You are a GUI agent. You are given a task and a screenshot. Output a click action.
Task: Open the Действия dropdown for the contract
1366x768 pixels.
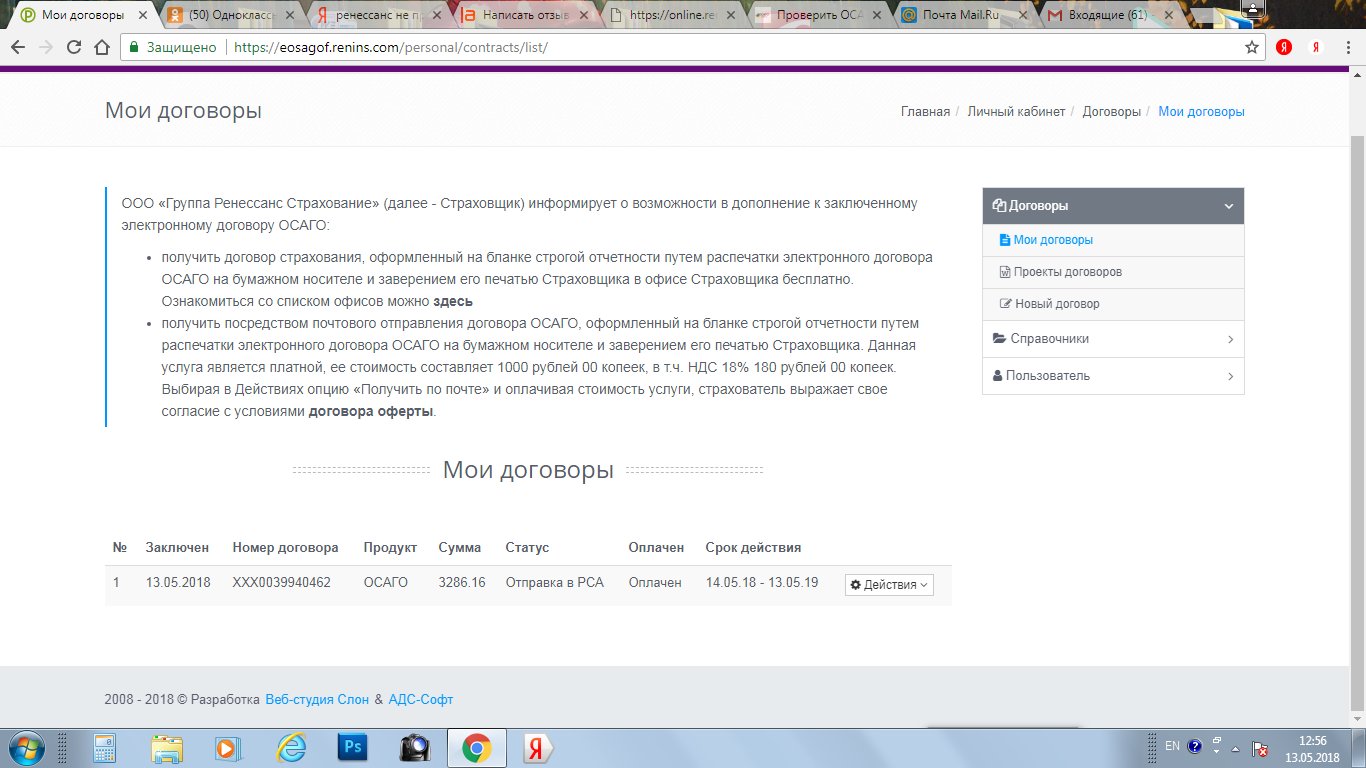[889, 585]
